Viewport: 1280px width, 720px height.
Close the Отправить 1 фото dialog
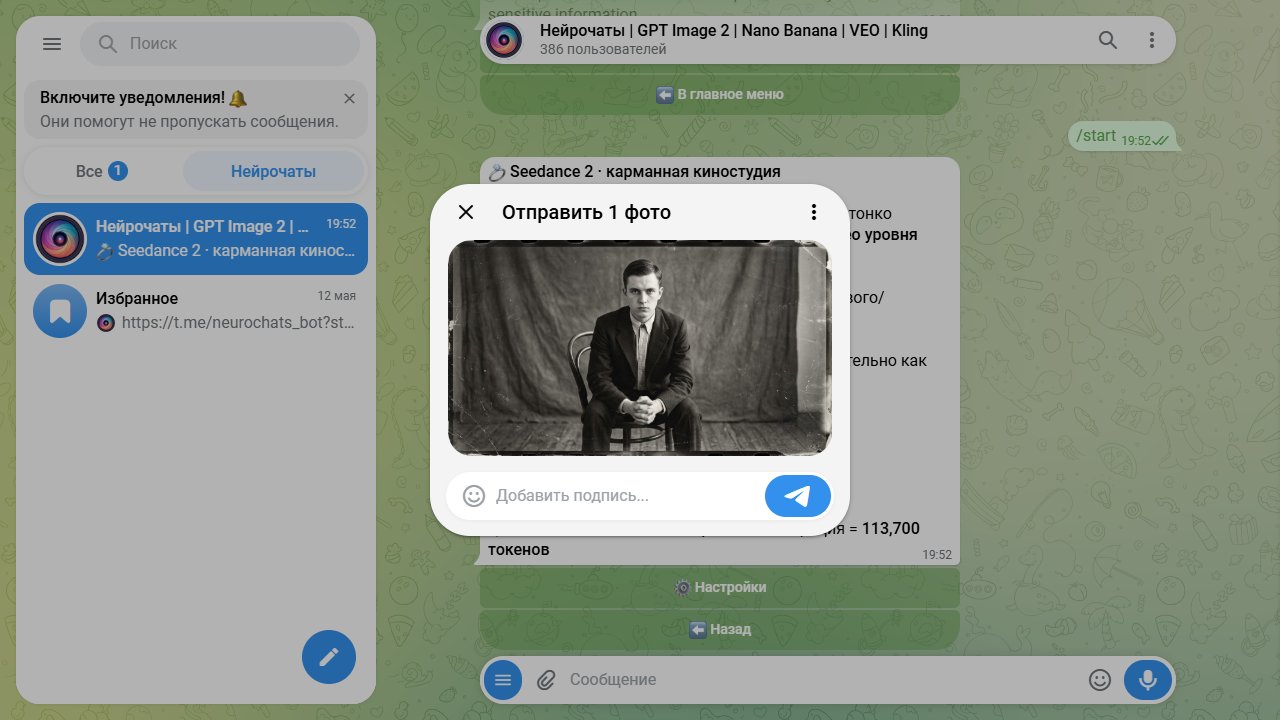tap(466, 212)
